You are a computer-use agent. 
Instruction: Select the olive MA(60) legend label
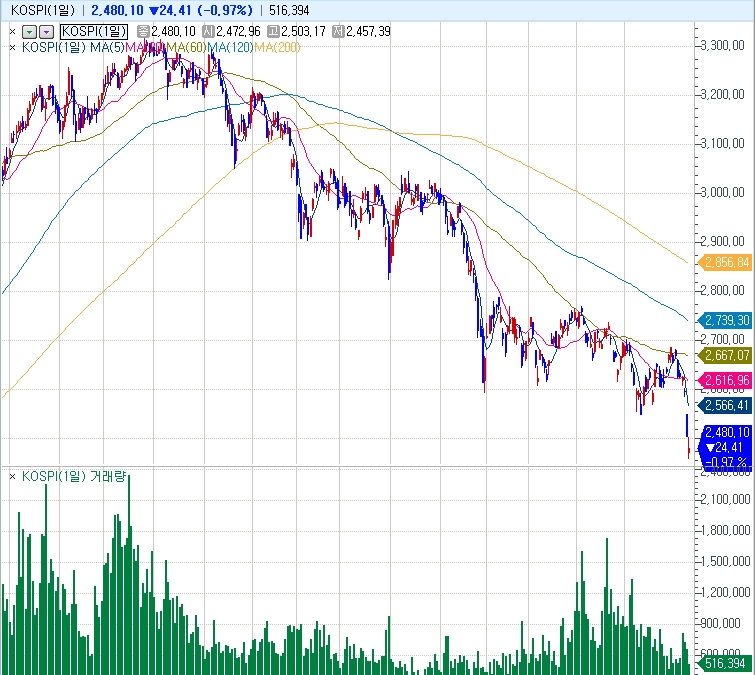tap(186, 47)
